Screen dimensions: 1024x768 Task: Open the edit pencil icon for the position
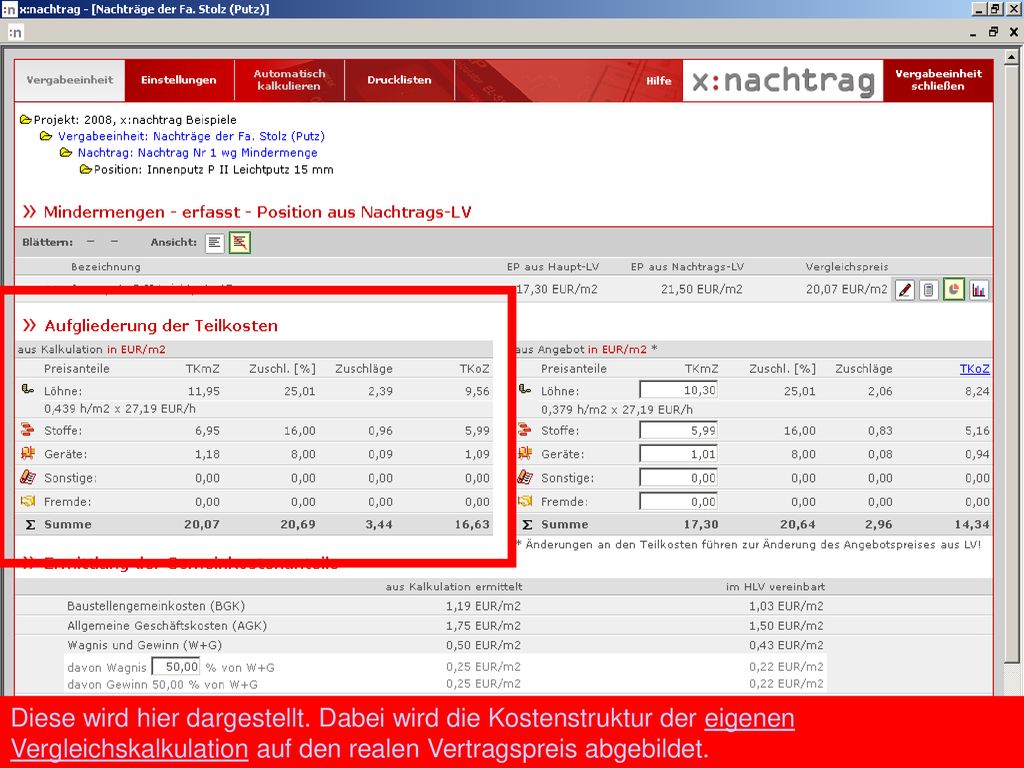tap(904, 290)
